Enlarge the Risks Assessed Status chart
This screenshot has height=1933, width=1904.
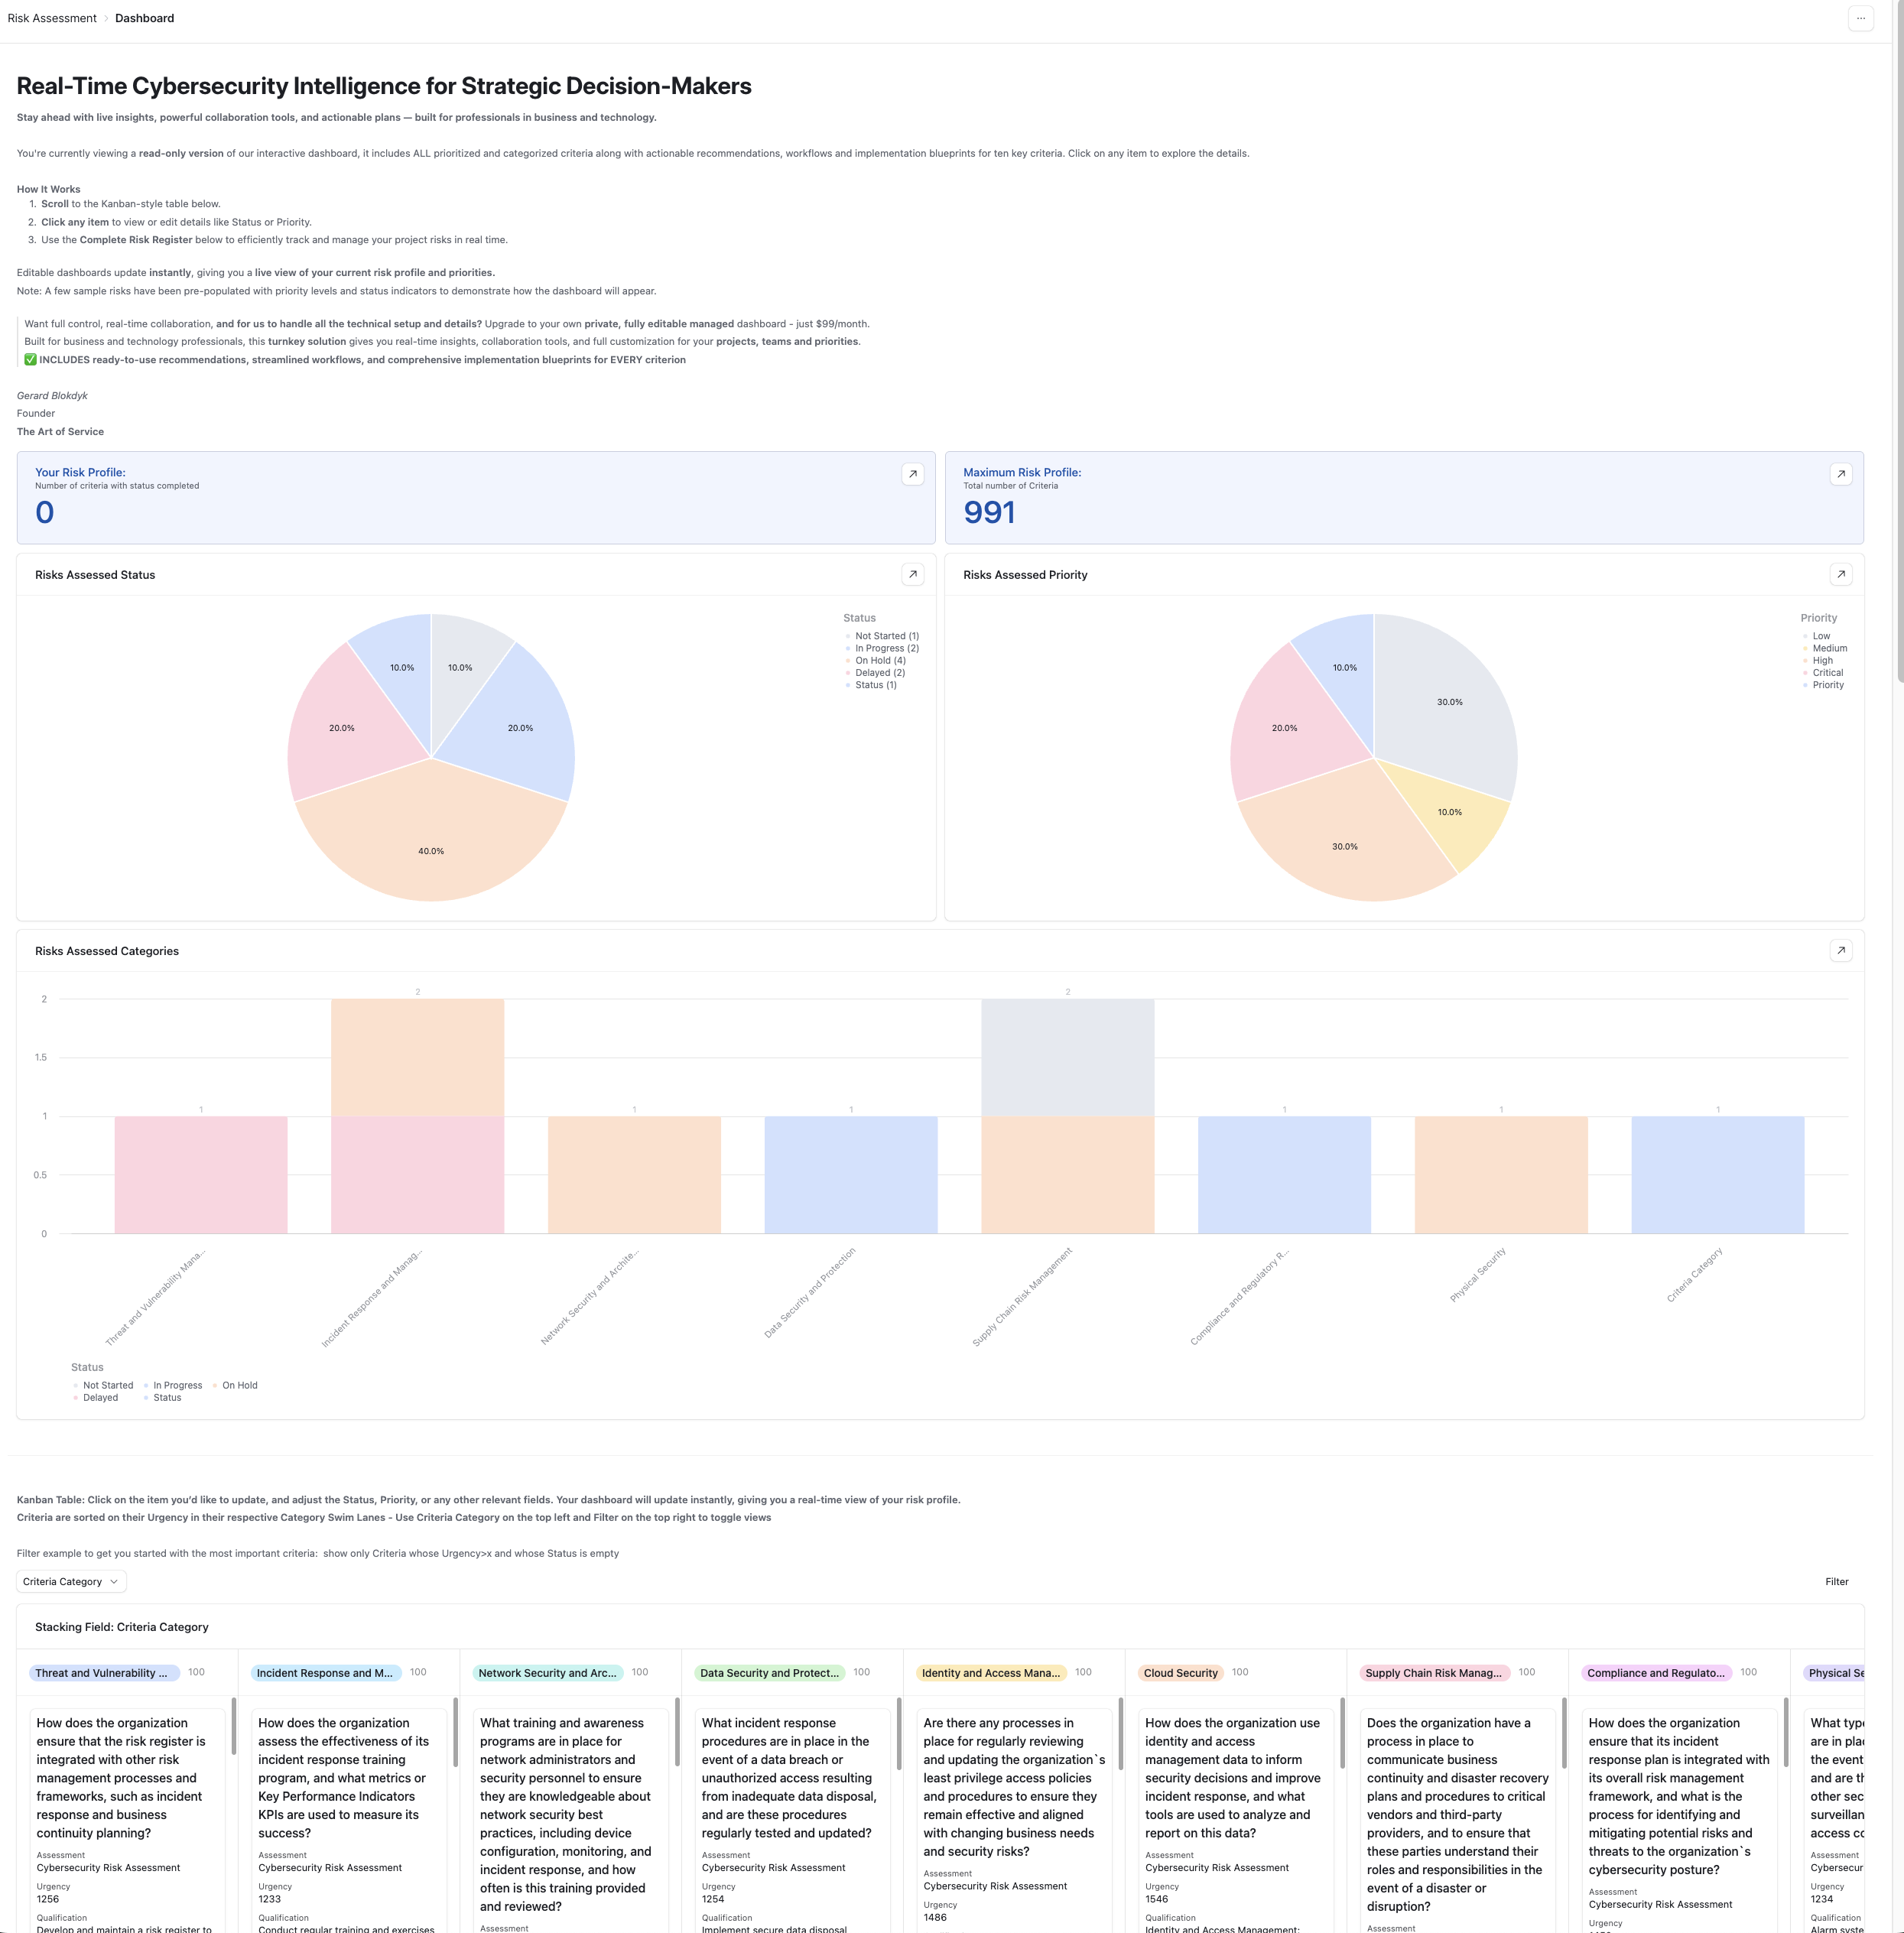pos(913,574)
